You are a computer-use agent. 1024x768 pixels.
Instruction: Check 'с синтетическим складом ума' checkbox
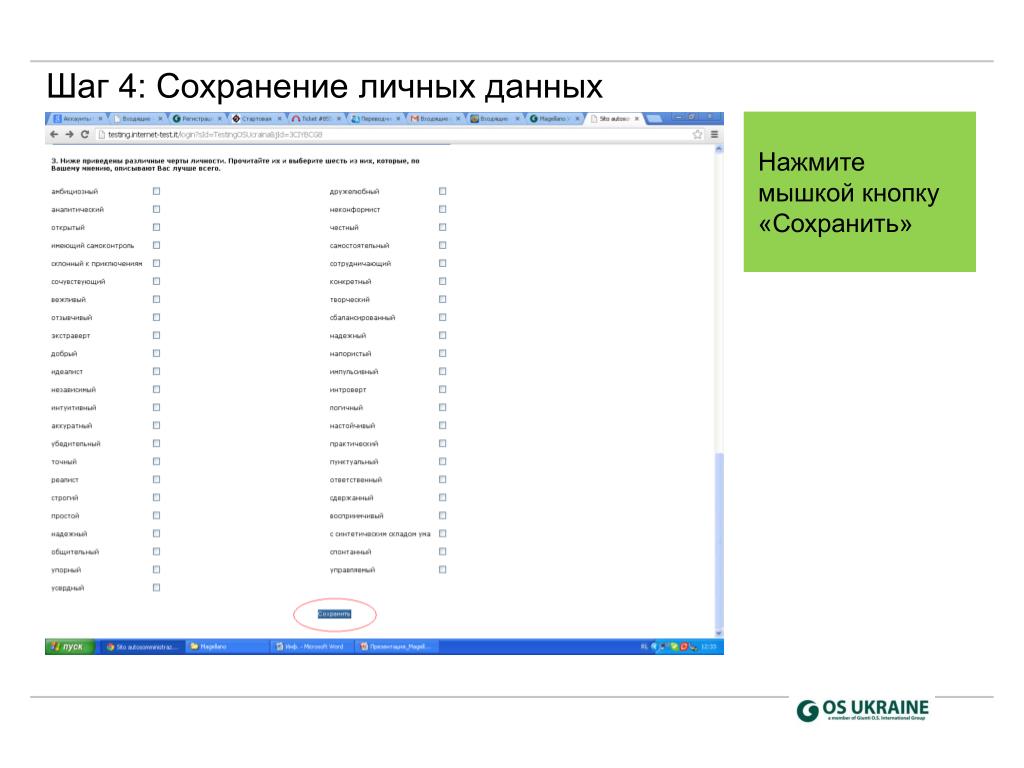(x=443, y=534)
